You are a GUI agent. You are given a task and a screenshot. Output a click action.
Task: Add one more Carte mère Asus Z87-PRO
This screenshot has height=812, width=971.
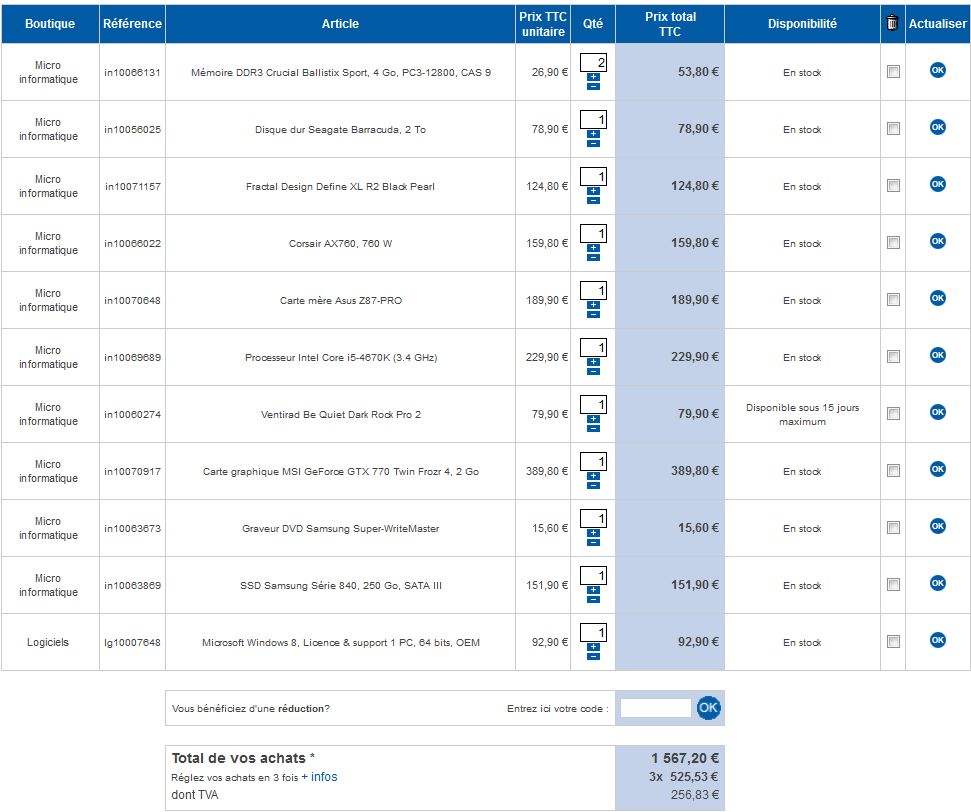tap(593, 305)
